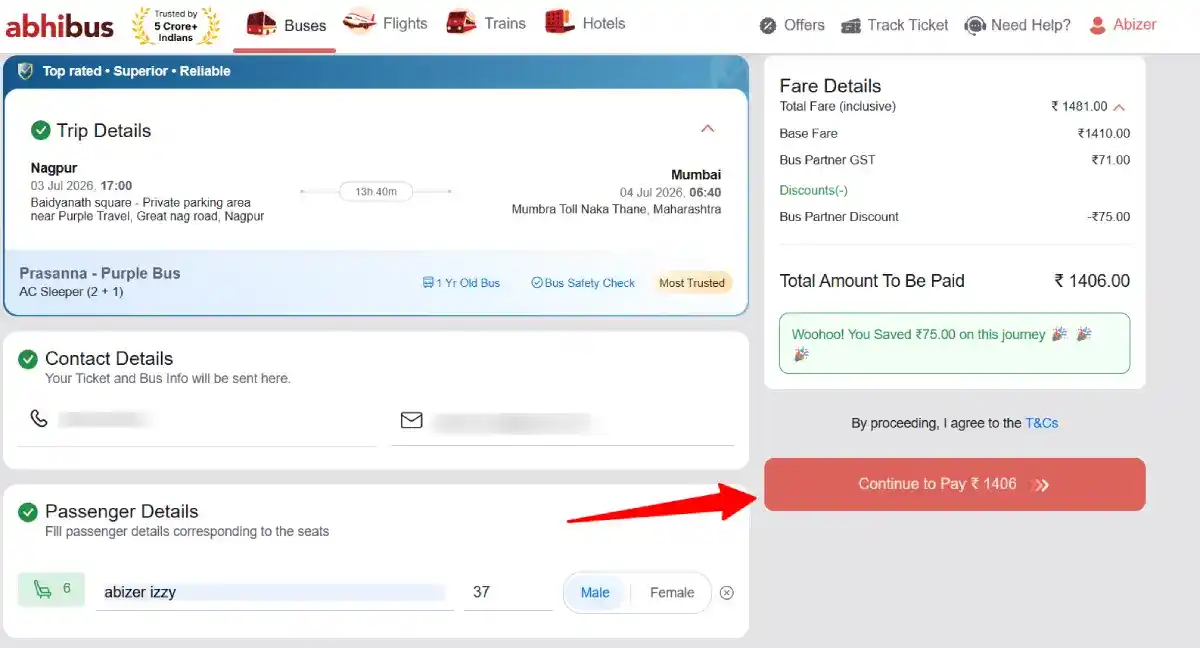Collapse the Trip Details section
1200x648 pixels.
[708, 129]
